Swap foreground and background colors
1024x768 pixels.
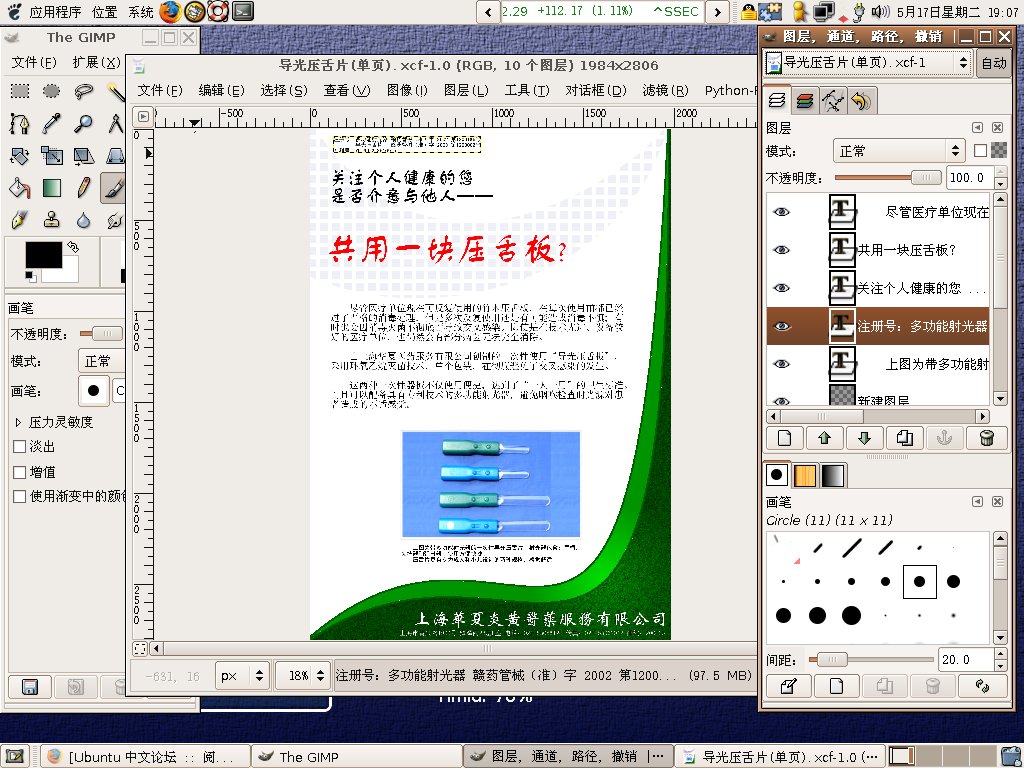click(x=73, y=247)
